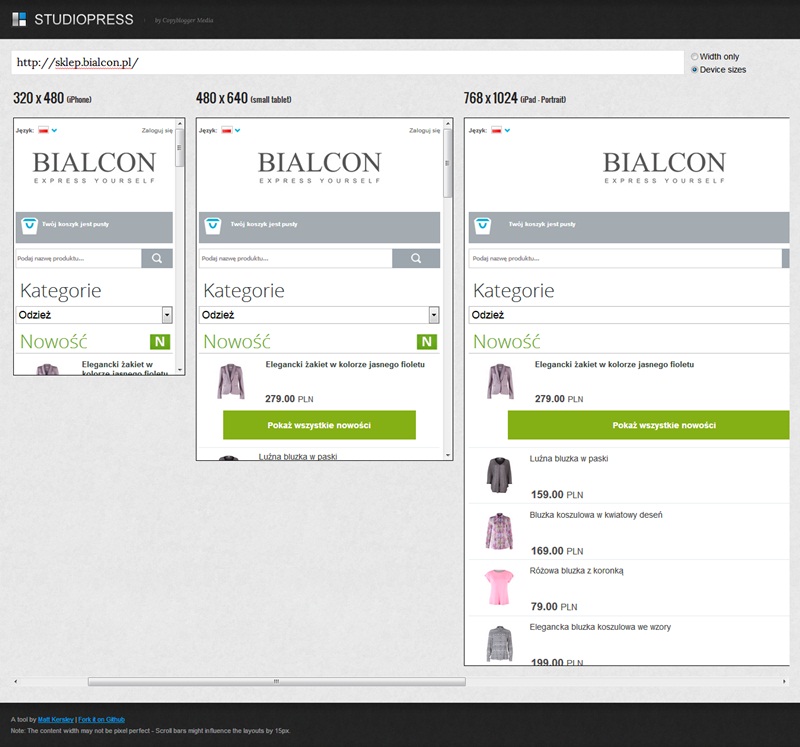
Task: Click the URL input field
Action: (345, 62)
